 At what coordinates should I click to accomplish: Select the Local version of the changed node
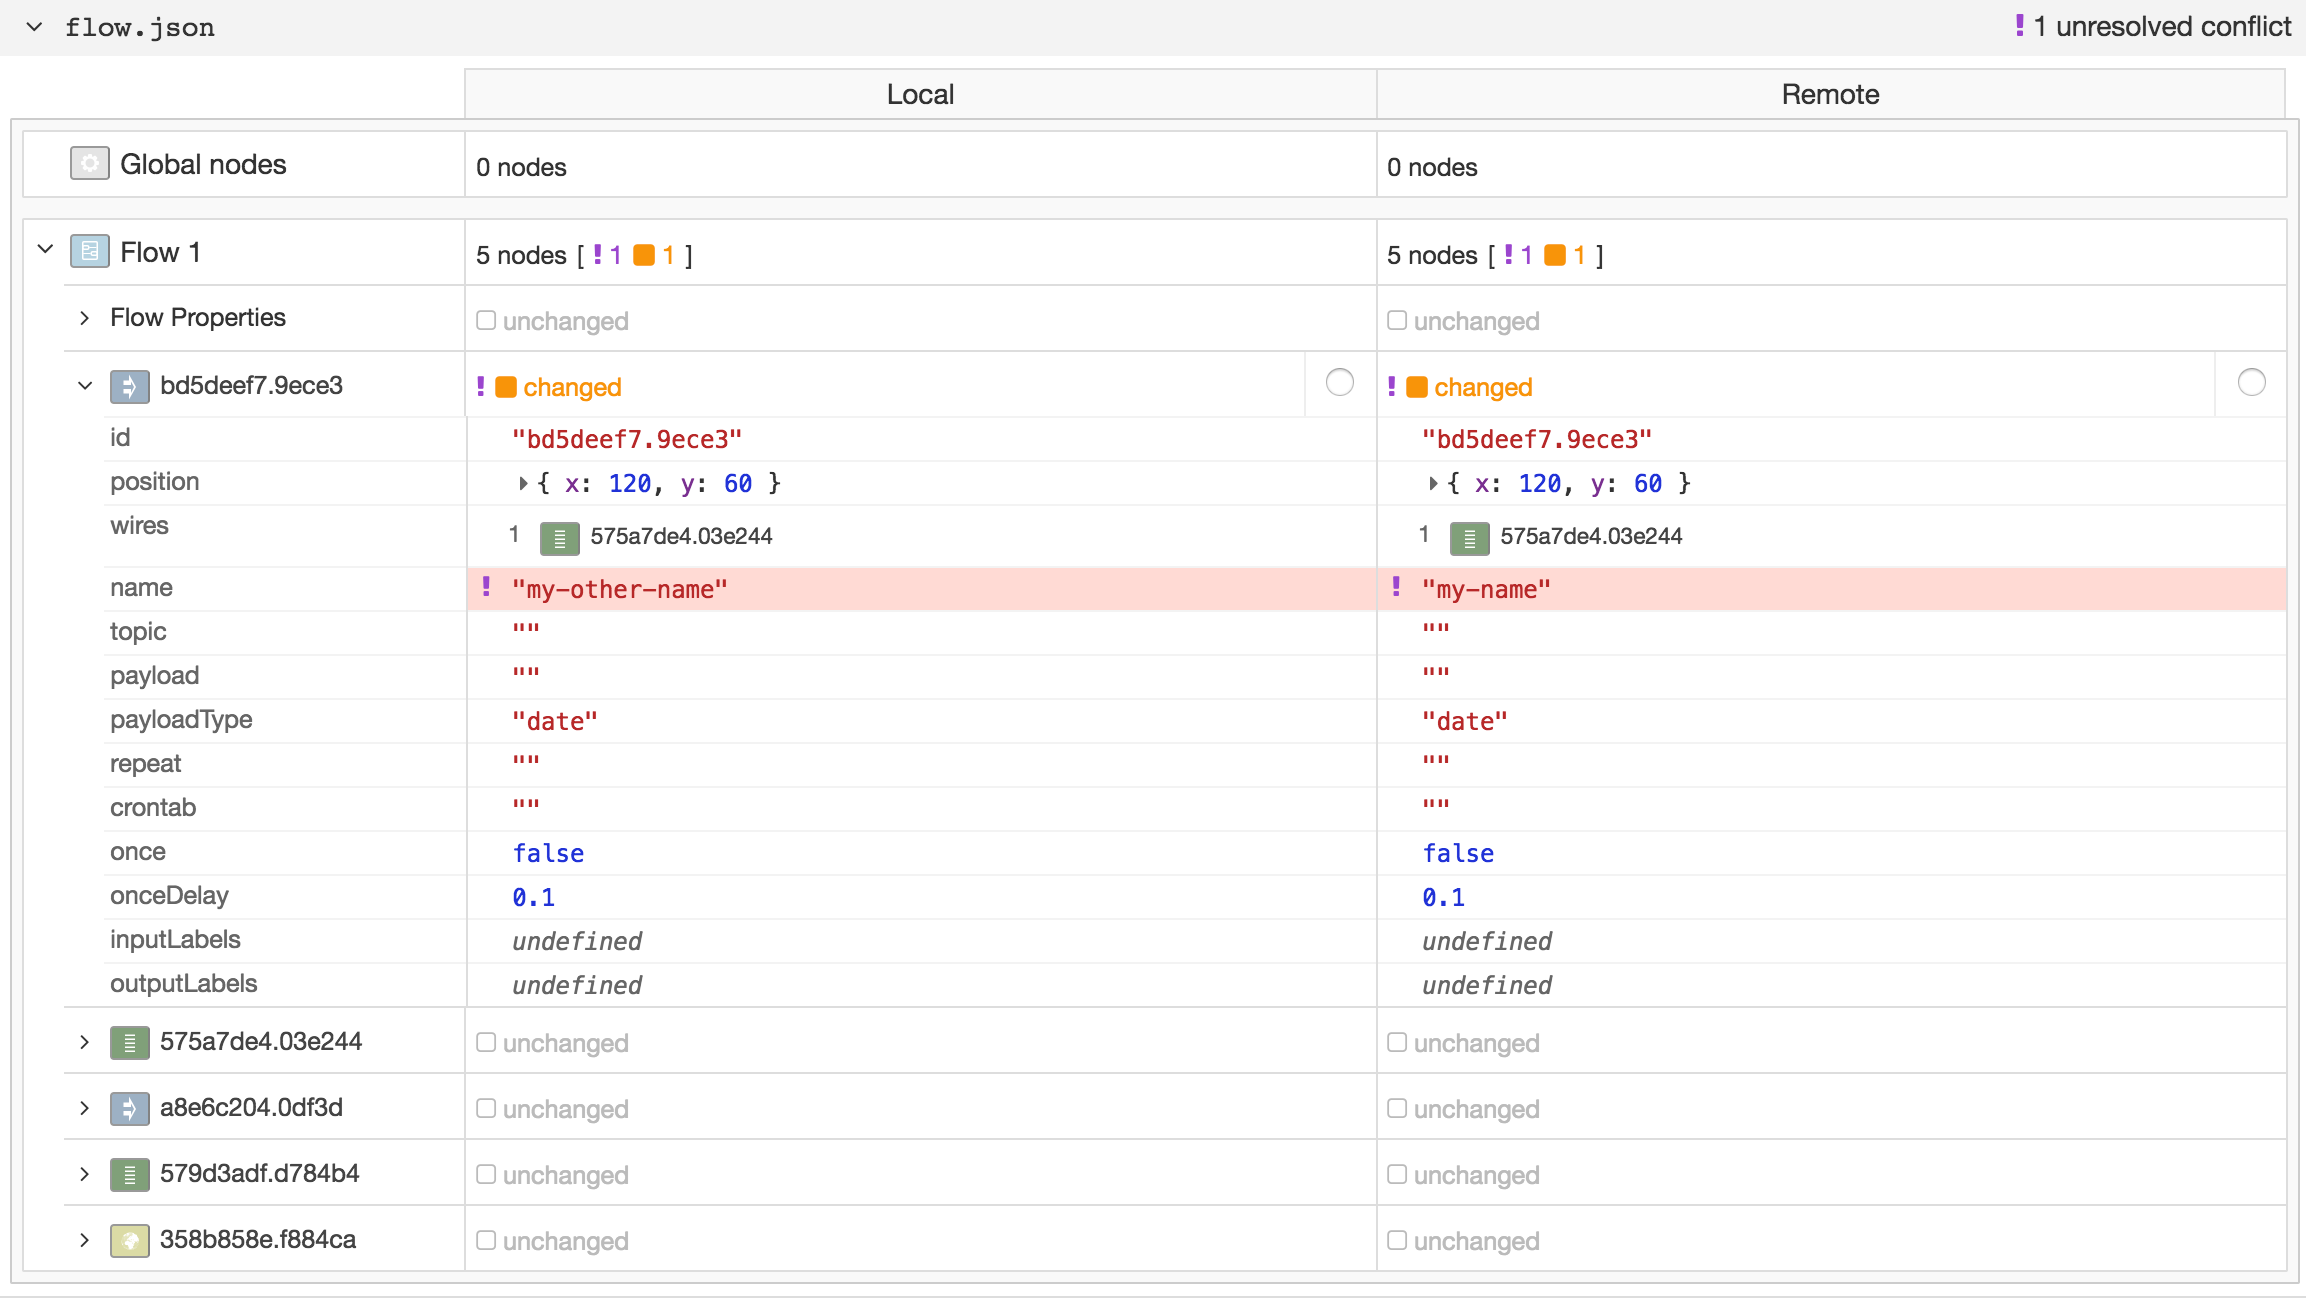tap(1339, 382)
